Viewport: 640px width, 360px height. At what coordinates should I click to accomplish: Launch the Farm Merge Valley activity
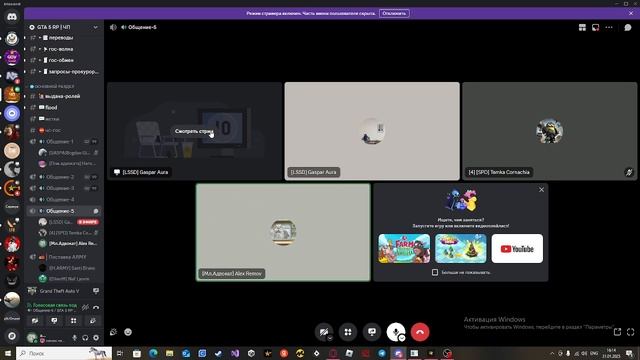(x=404, y=249)
